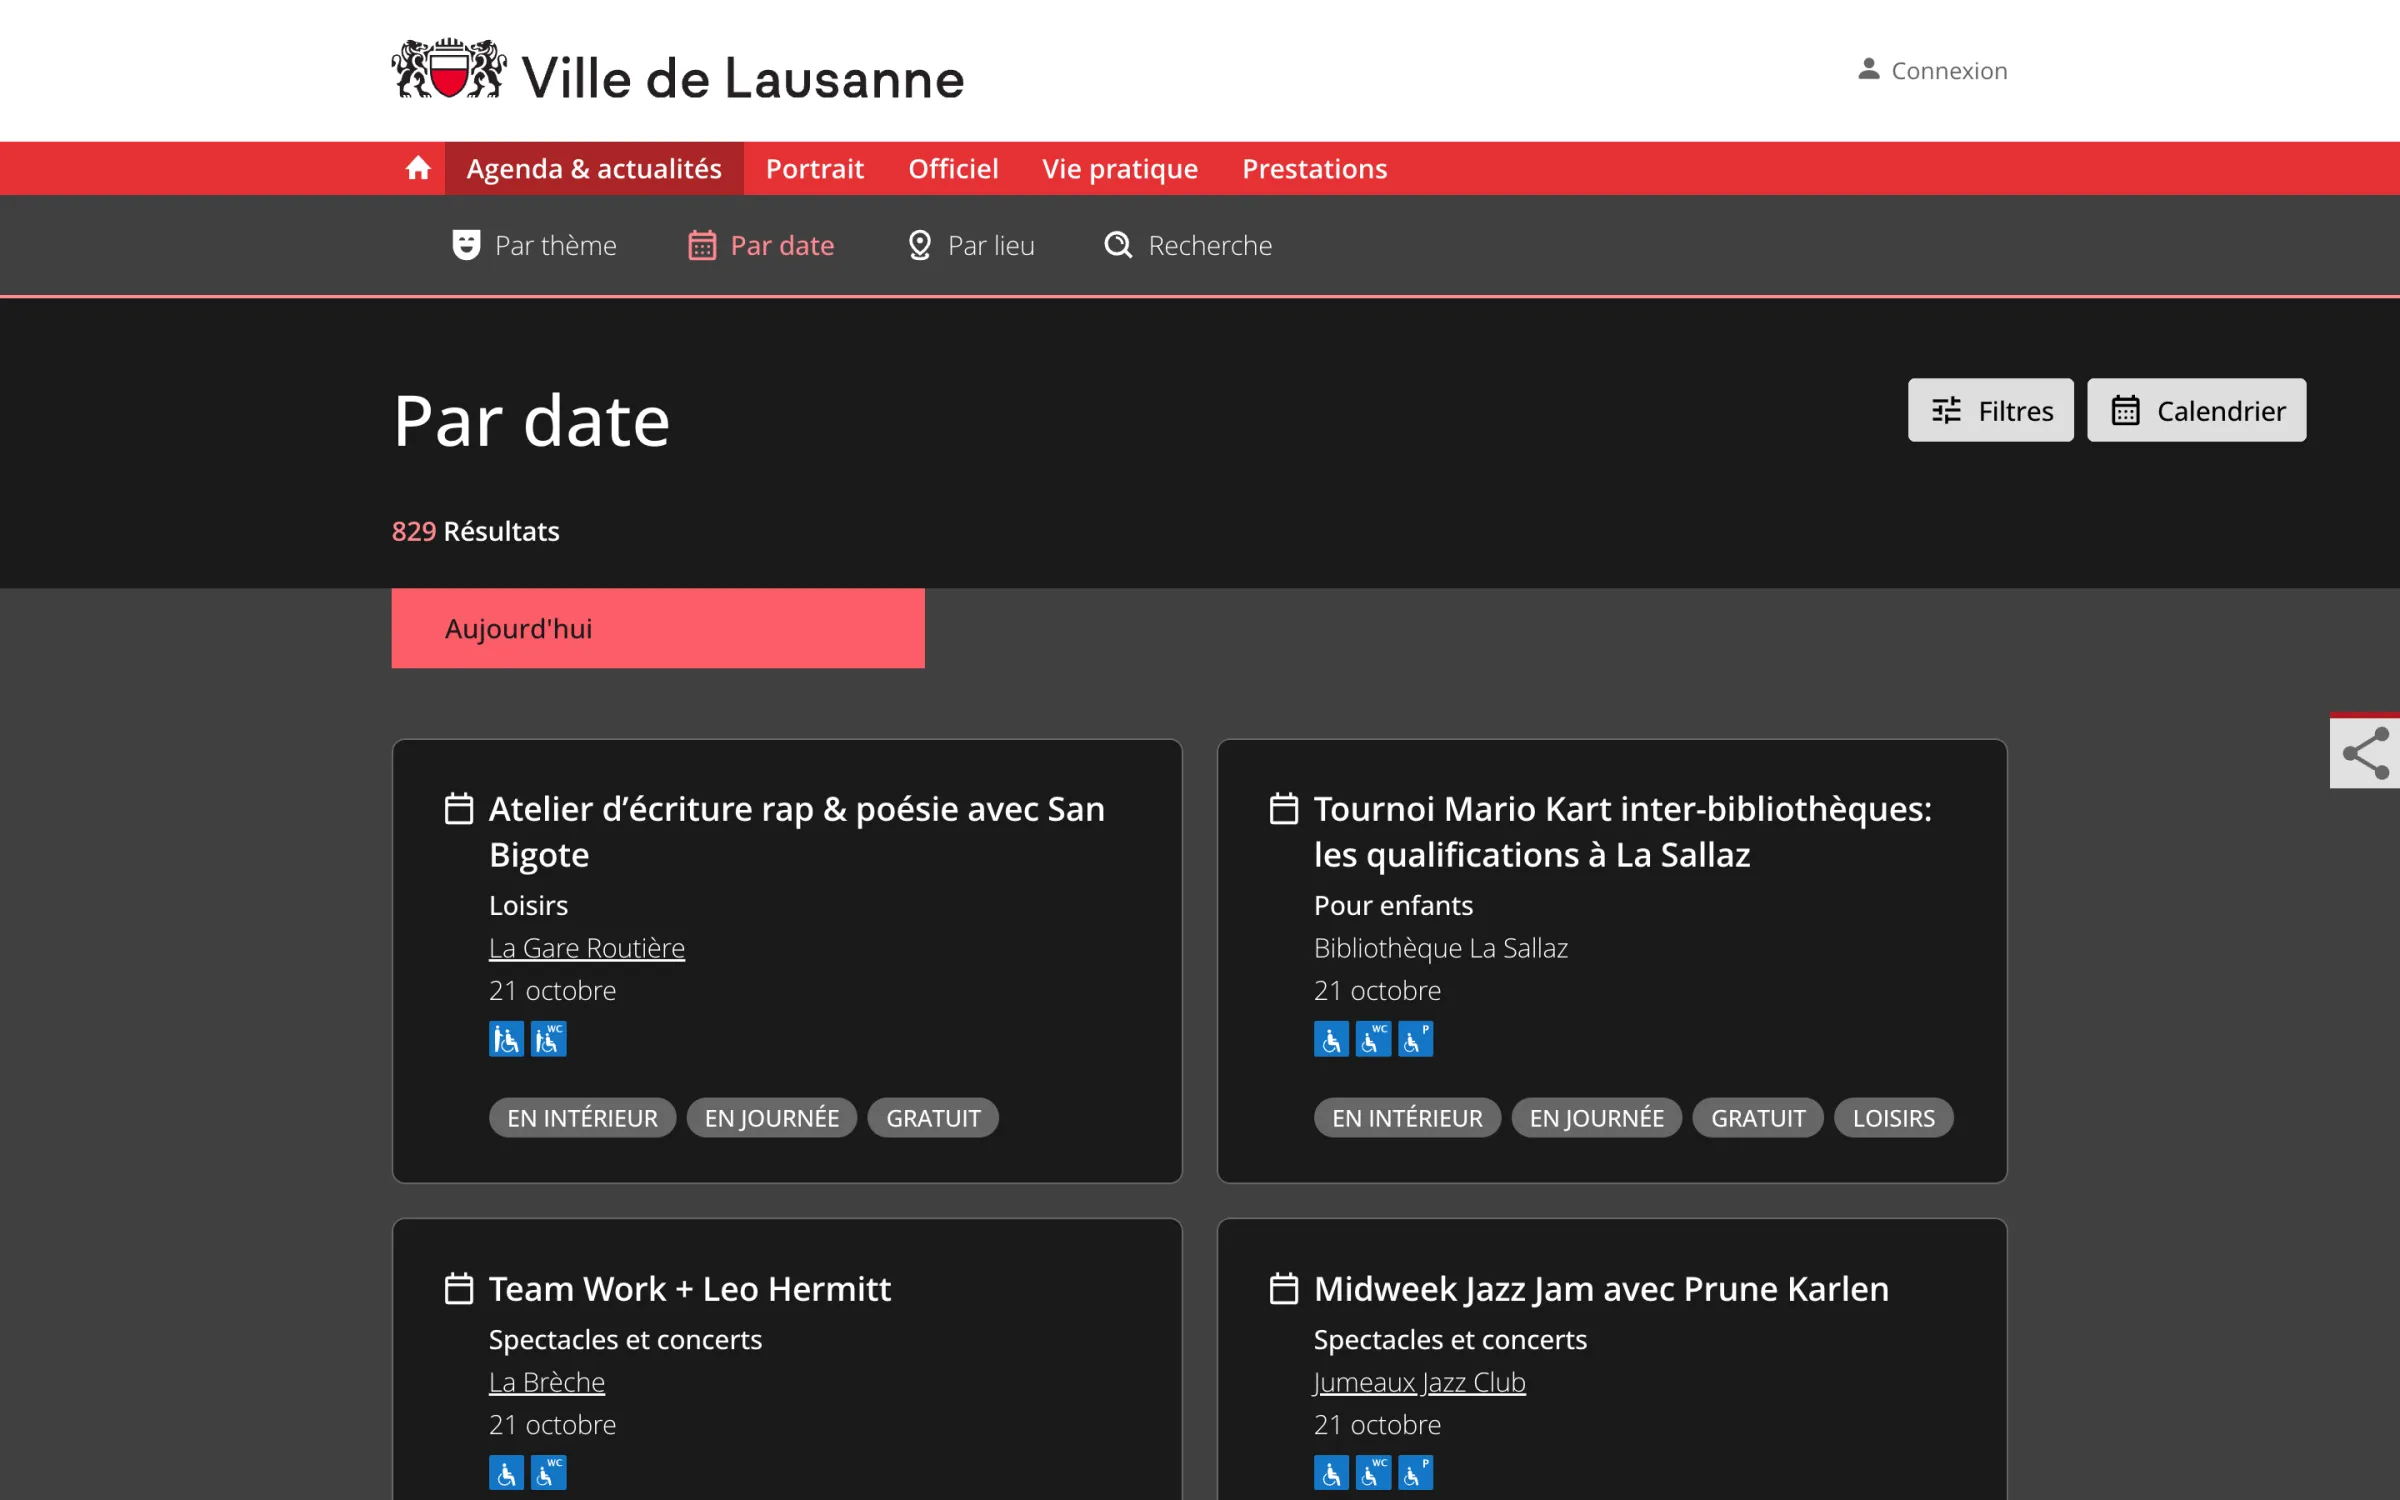The image size is (2400, 1500).
Task: Click accessible parking icon on Mario Kart card
Action: 1415,1039
